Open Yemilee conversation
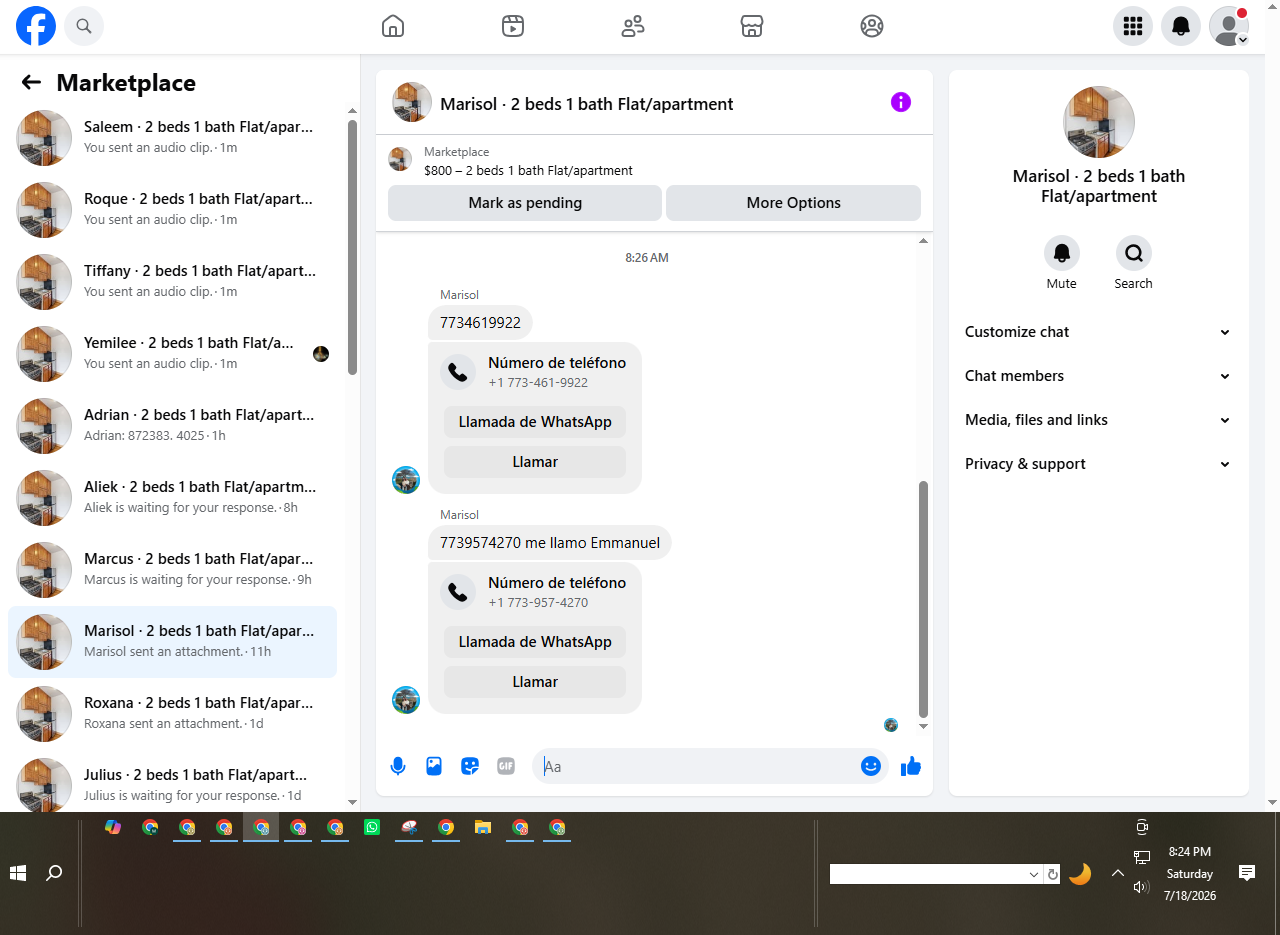This screenshot has width=1280, height=935. (172, 354)
